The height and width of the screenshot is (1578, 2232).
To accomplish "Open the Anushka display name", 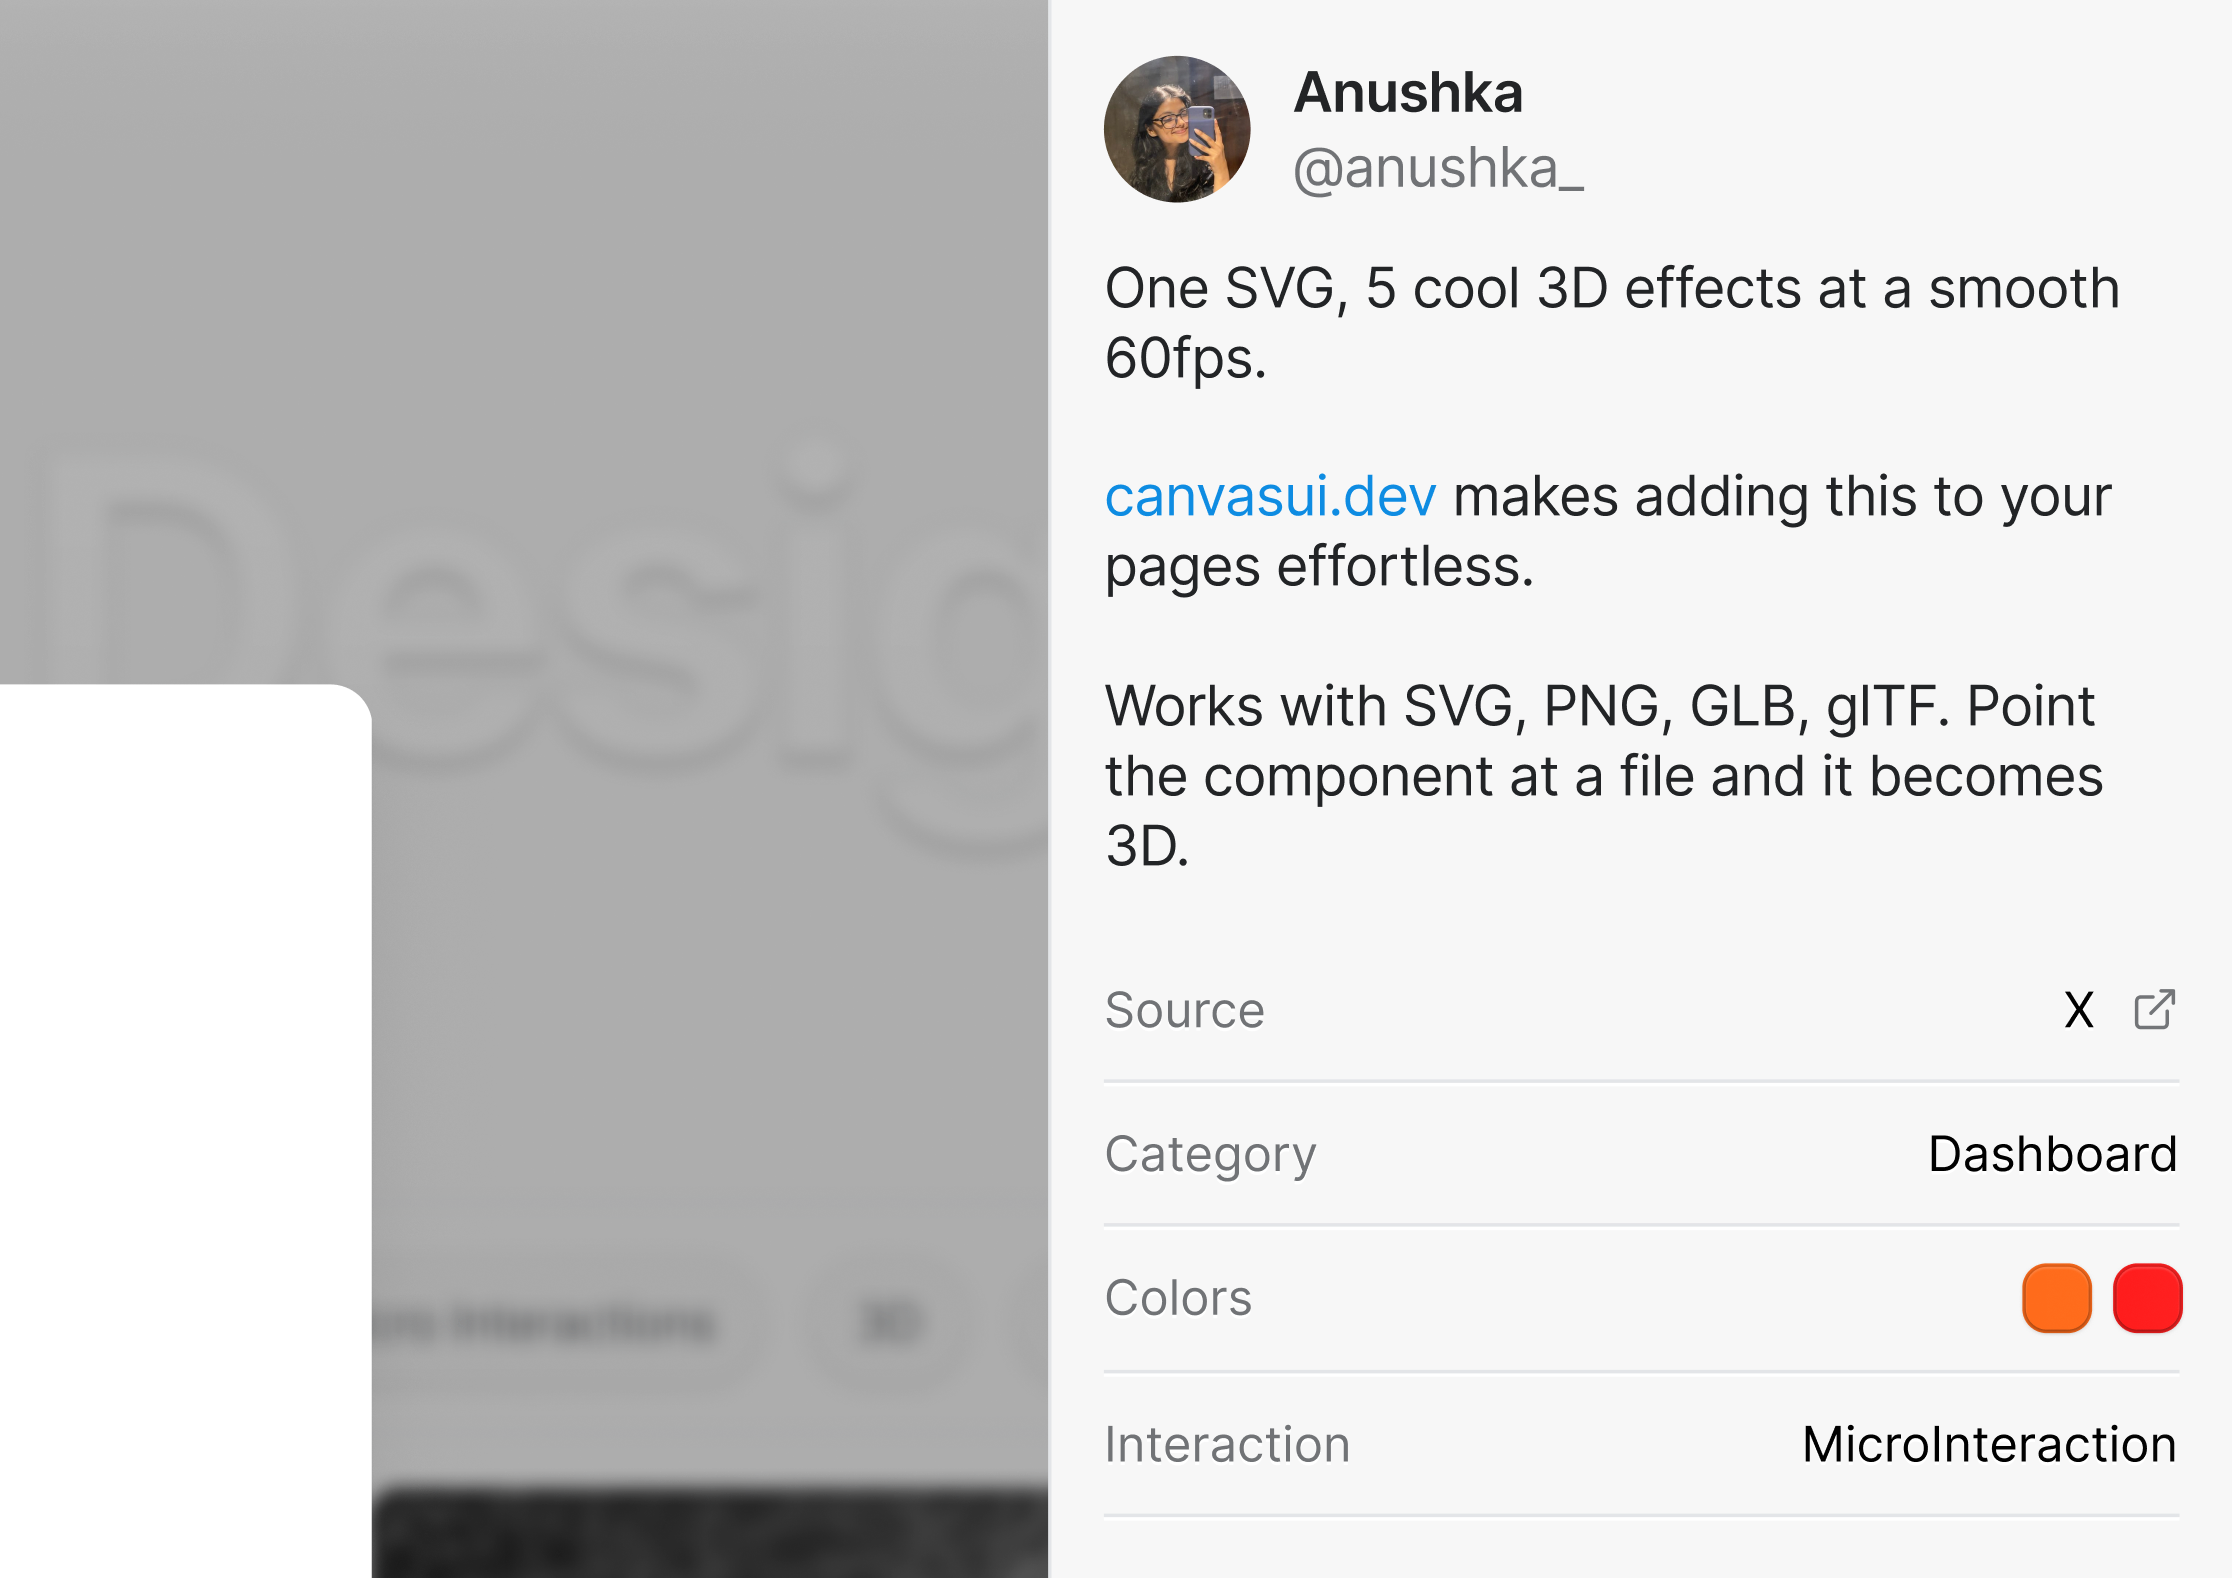I will (1408, 92).
